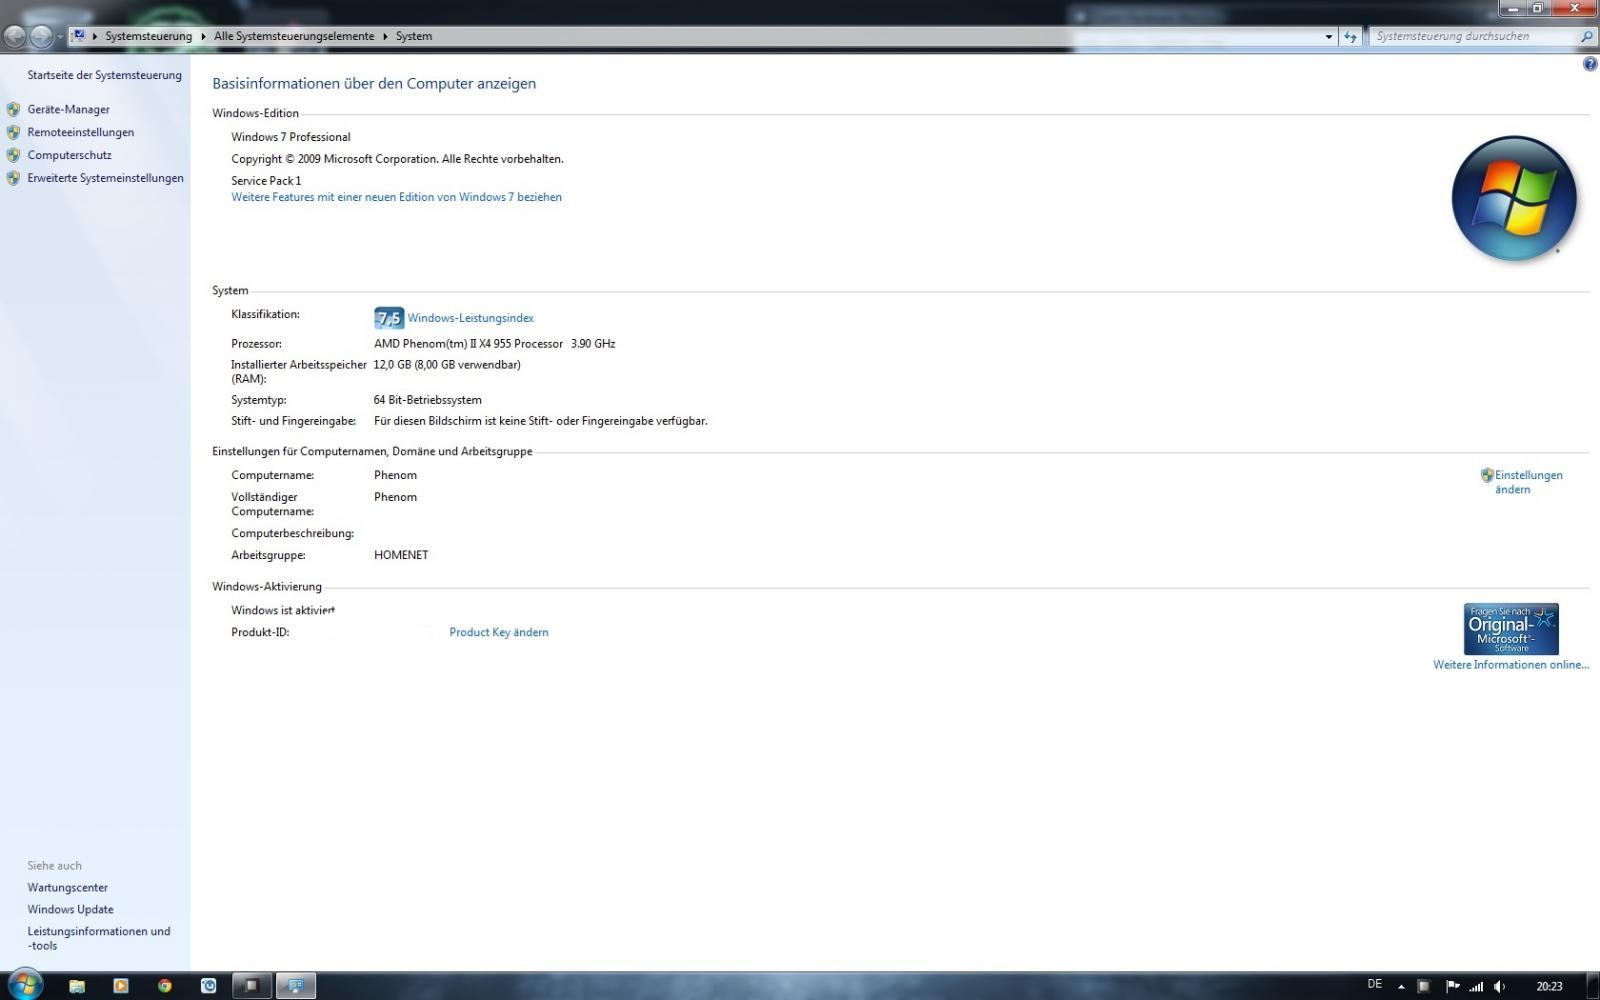Open Google Chrome from the taskbar
The width and height of the screenshot is (1600, 1000).
coord(165,986)
